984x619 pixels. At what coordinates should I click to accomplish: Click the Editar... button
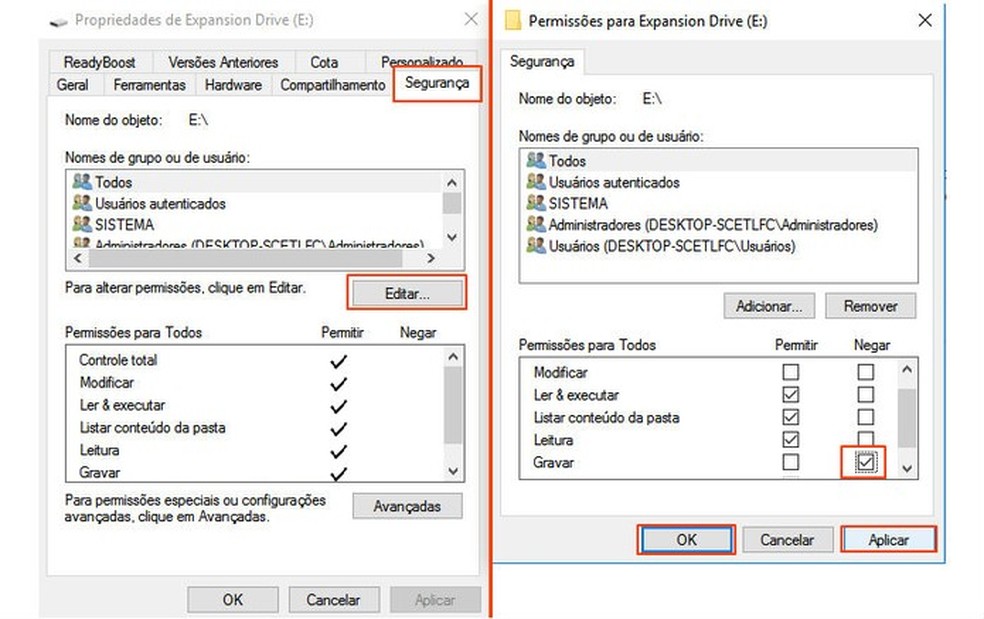tap(406, 293)
